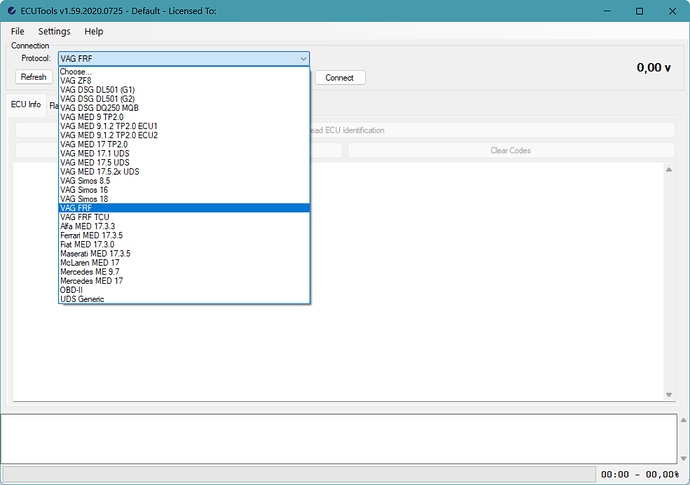
Task: Click the Connect button
Action: tap(340, 78)
